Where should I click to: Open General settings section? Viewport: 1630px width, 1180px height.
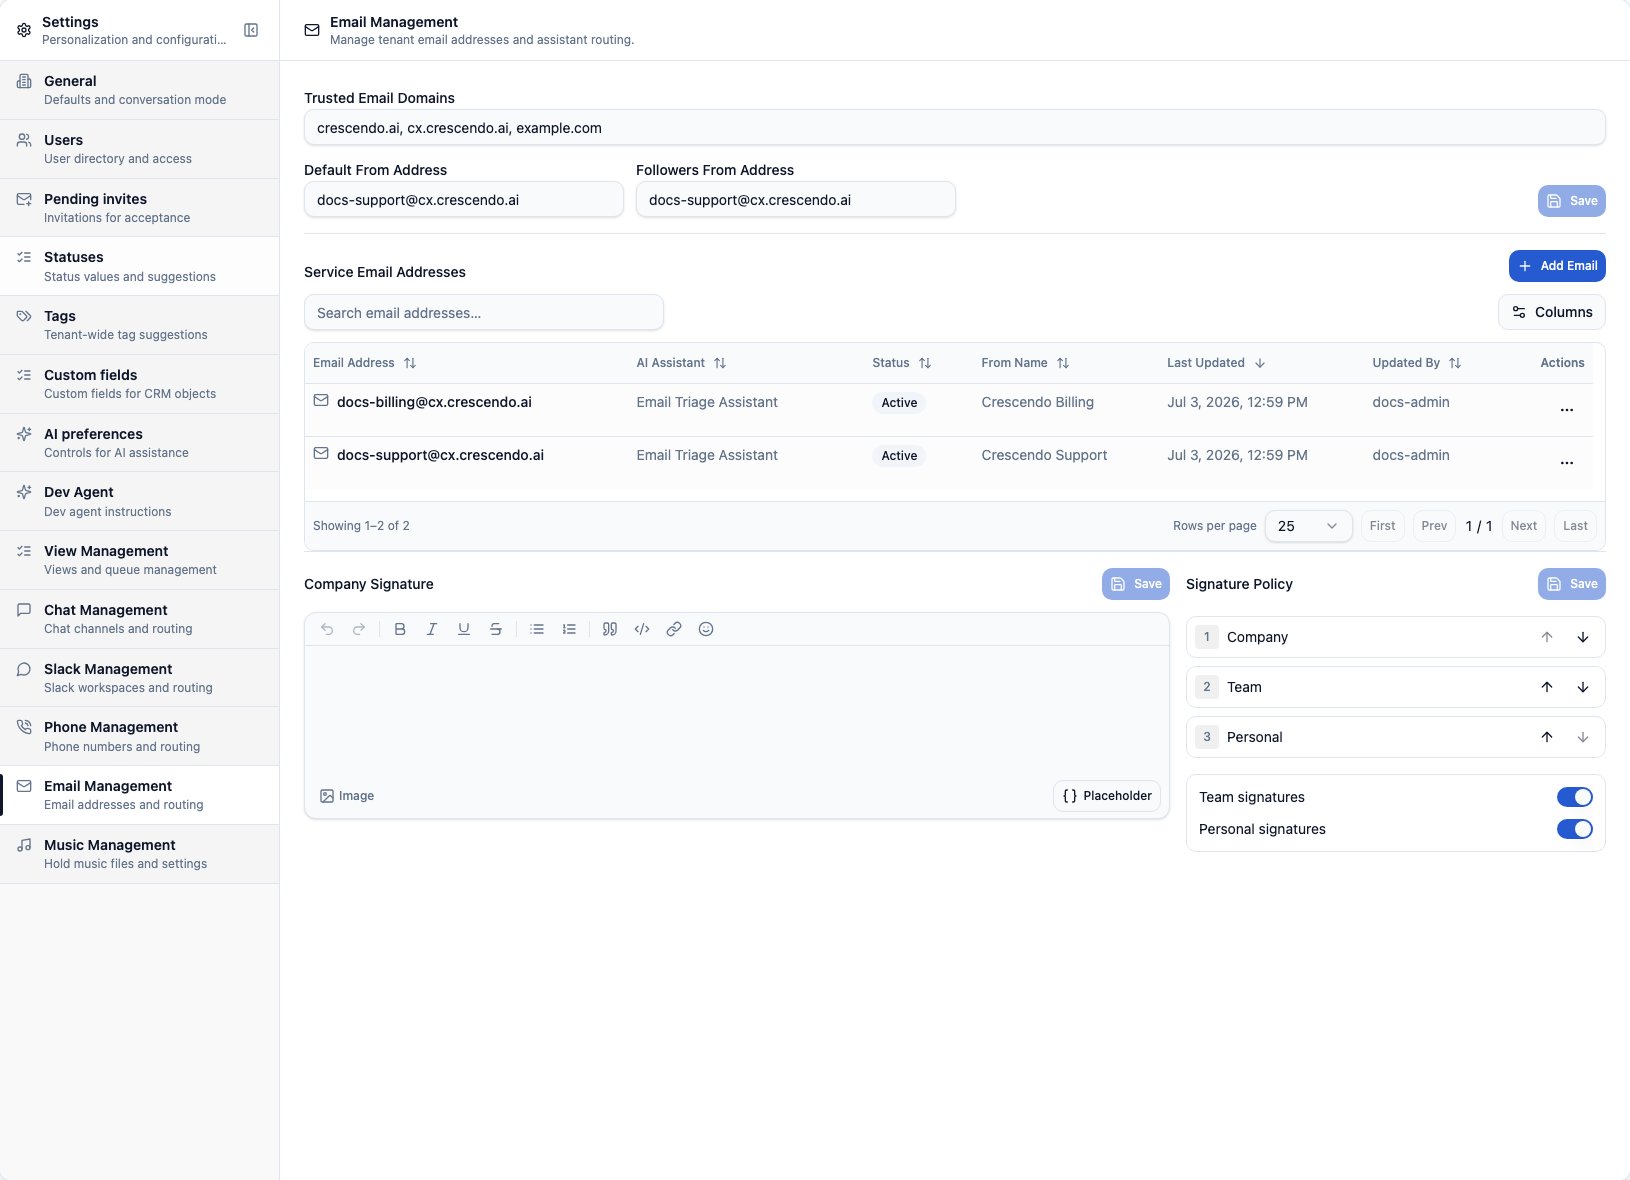(x=139, y=90)
